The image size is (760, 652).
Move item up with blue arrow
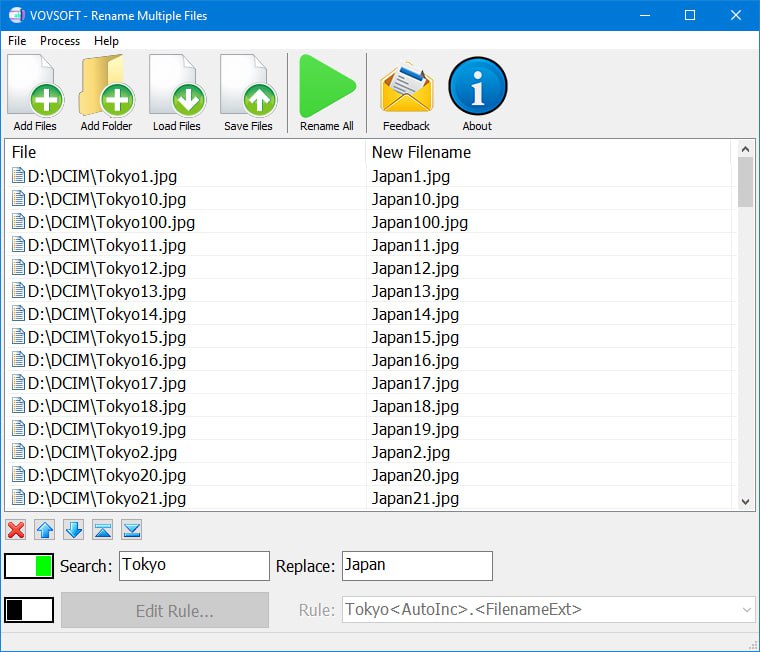[x=45, y=530]
